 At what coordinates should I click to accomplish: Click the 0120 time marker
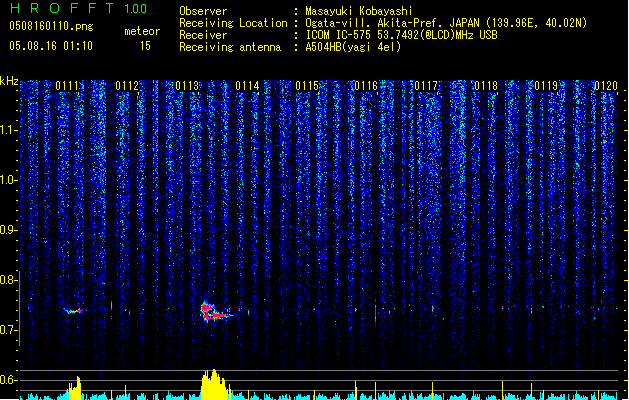pyautogui.click(x=606, y=86)
